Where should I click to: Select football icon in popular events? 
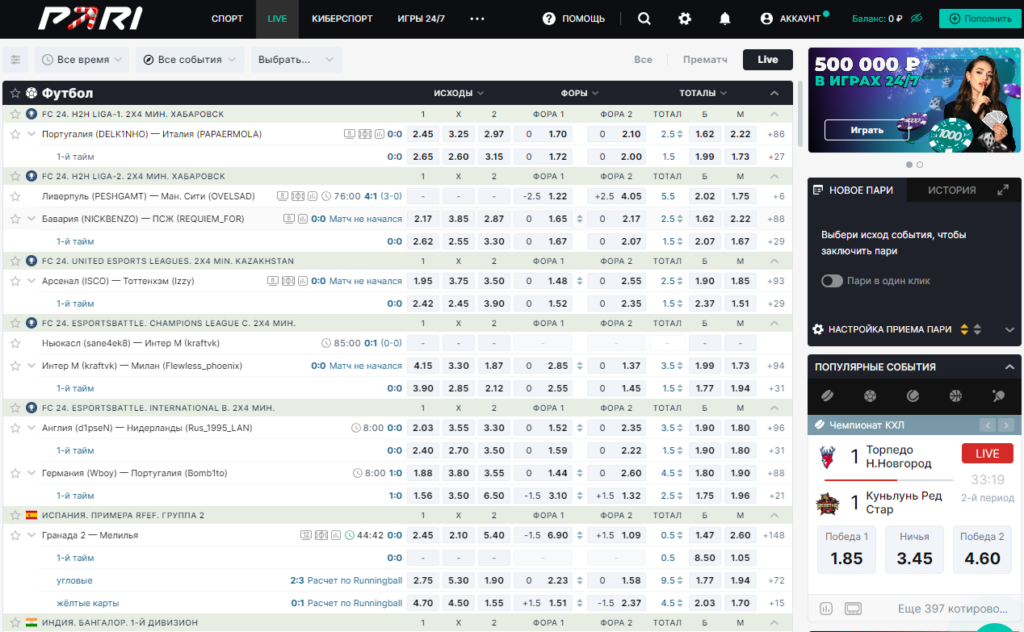point(870,396)
